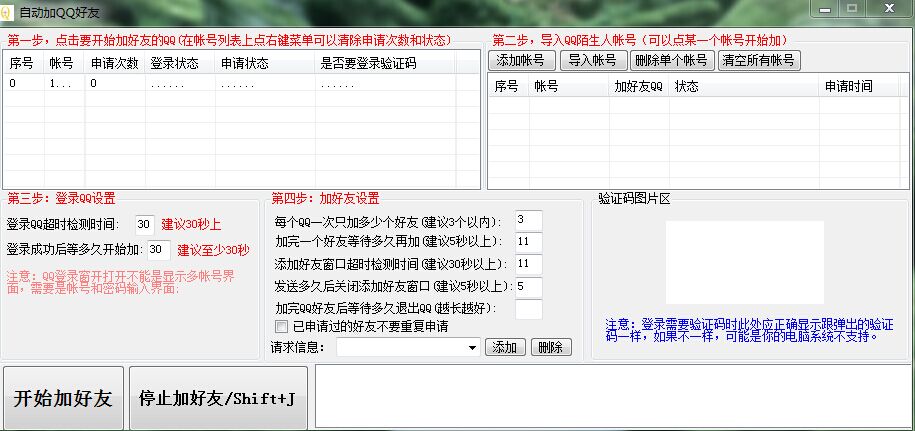
Task: Click the white 验证码图片区 captcha image box
Action: (x=745, y=262)
